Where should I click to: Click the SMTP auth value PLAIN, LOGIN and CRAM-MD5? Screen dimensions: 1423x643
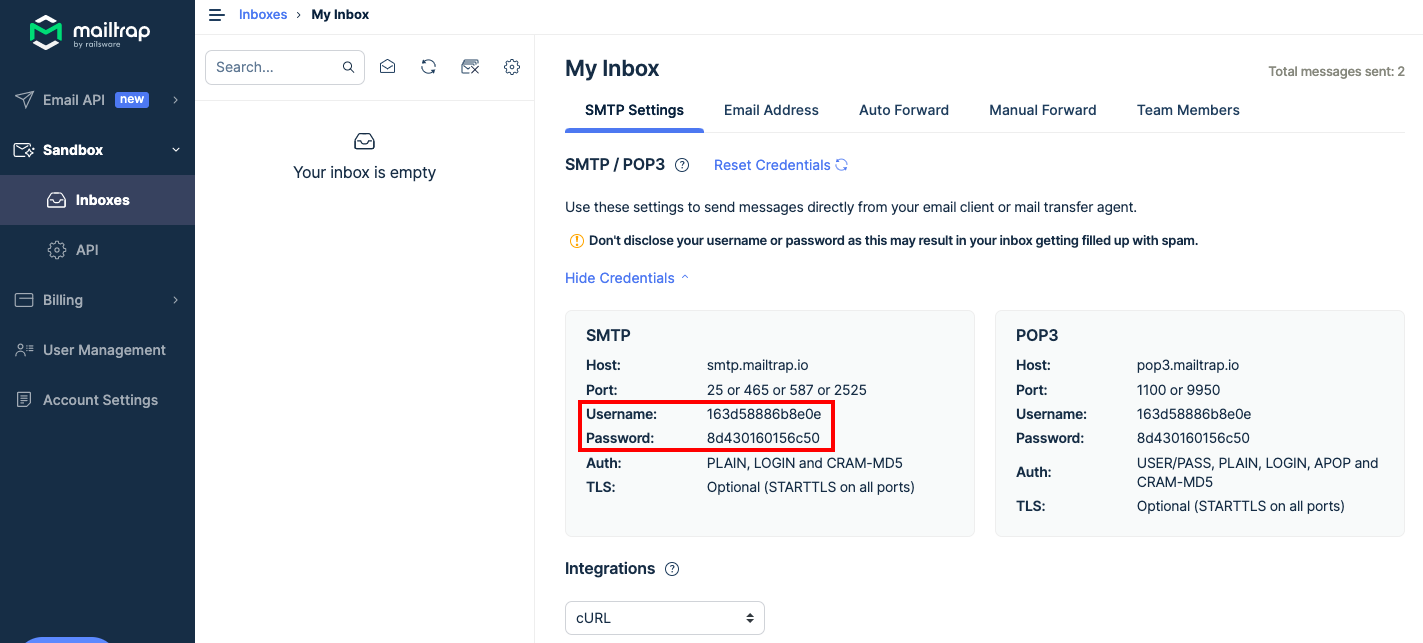[805, 463]
